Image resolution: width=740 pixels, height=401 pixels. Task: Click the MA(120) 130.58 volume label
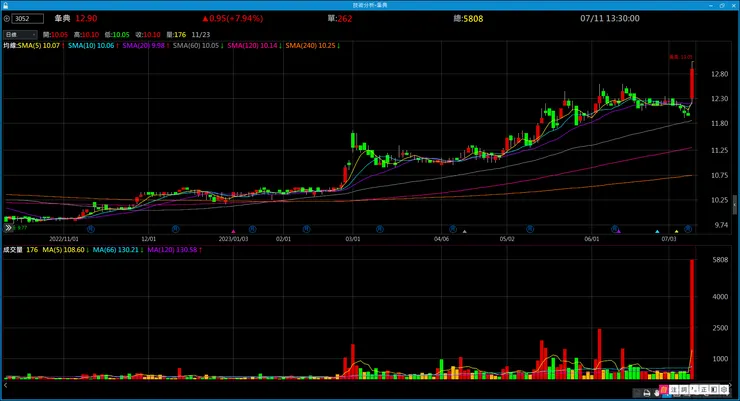(x=172, y=250)
